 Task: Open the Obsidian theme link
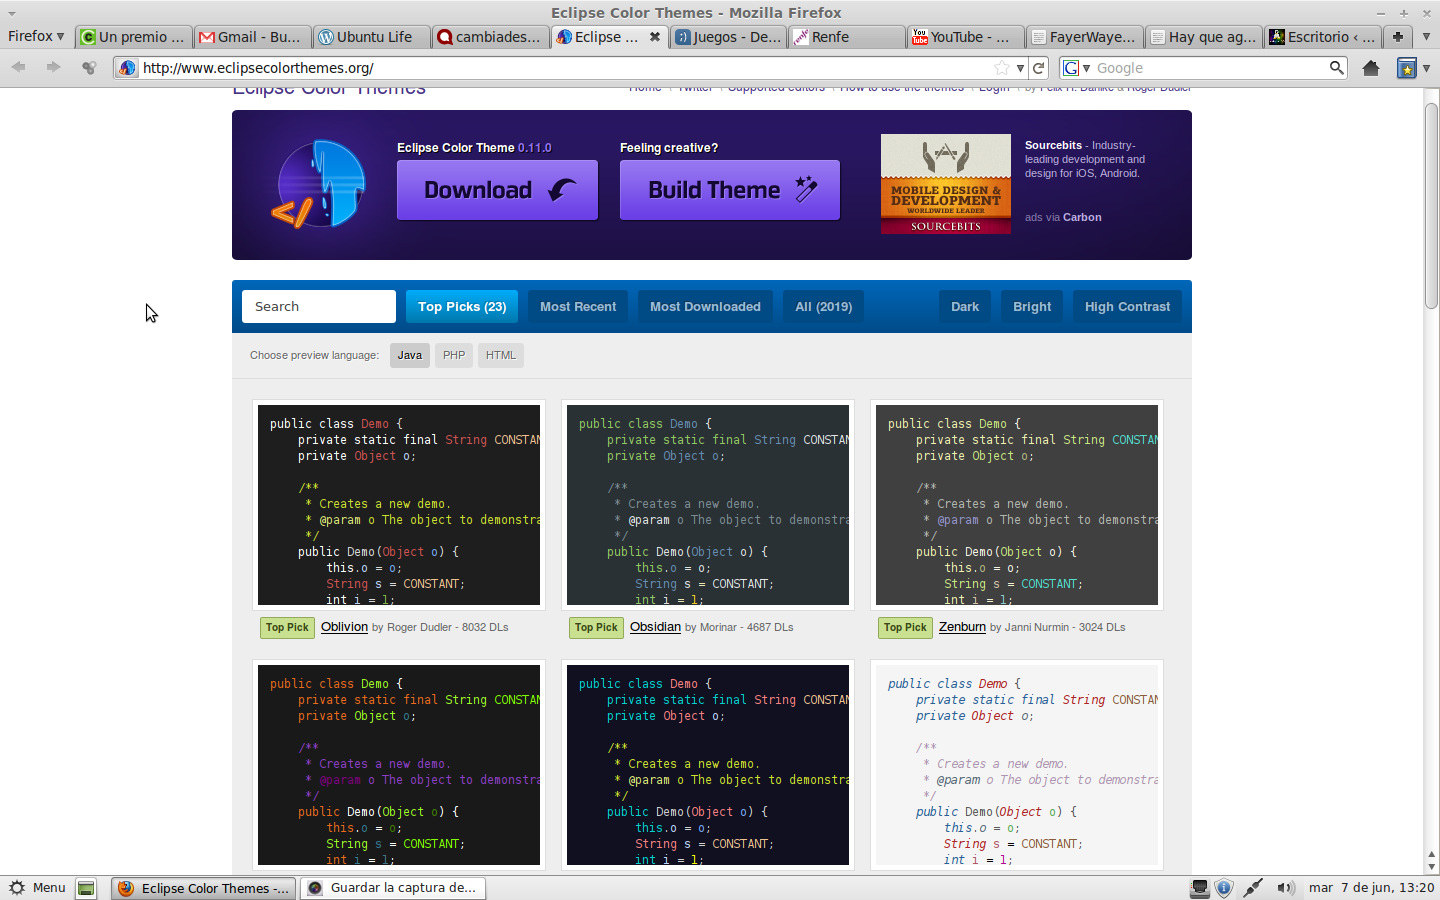coord(655,627)
